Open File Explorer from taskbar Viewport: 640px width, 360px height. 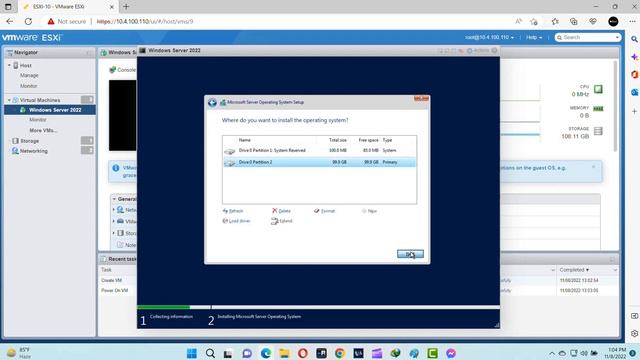[x=284, y=353]
